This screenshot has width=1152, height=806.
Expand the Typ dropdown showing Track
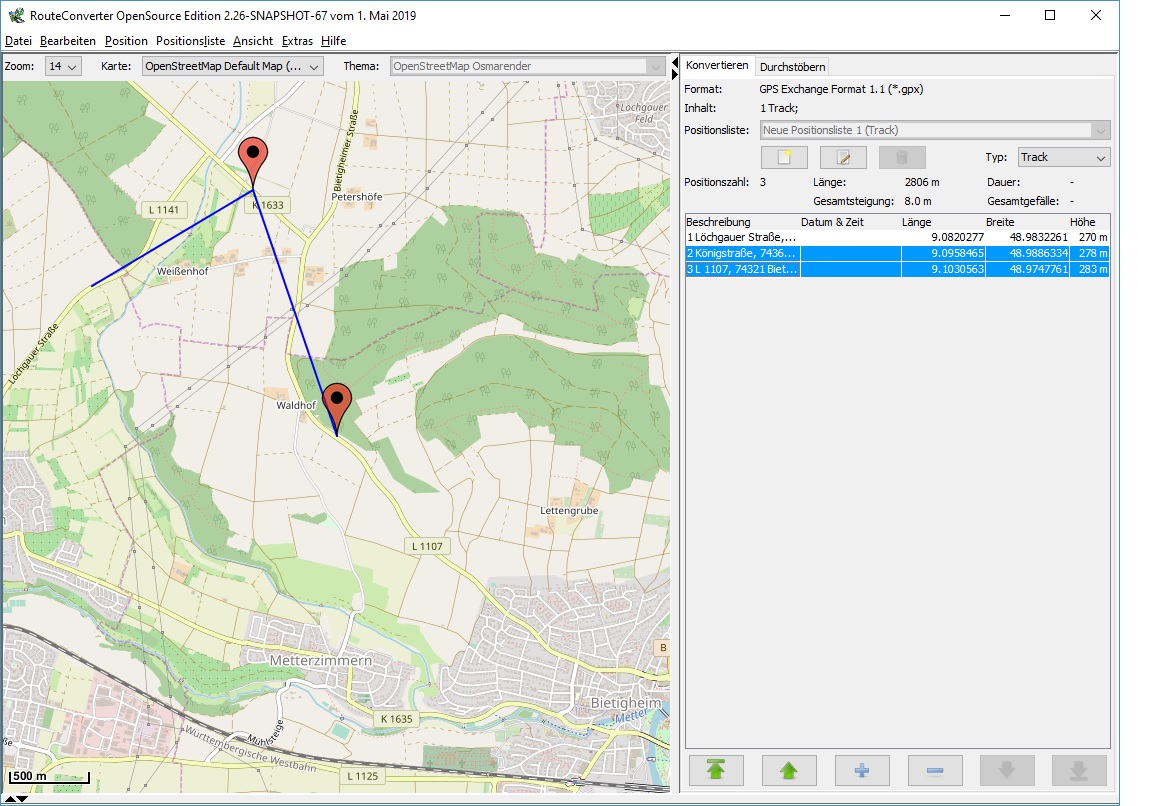(x=1064, y=158)
